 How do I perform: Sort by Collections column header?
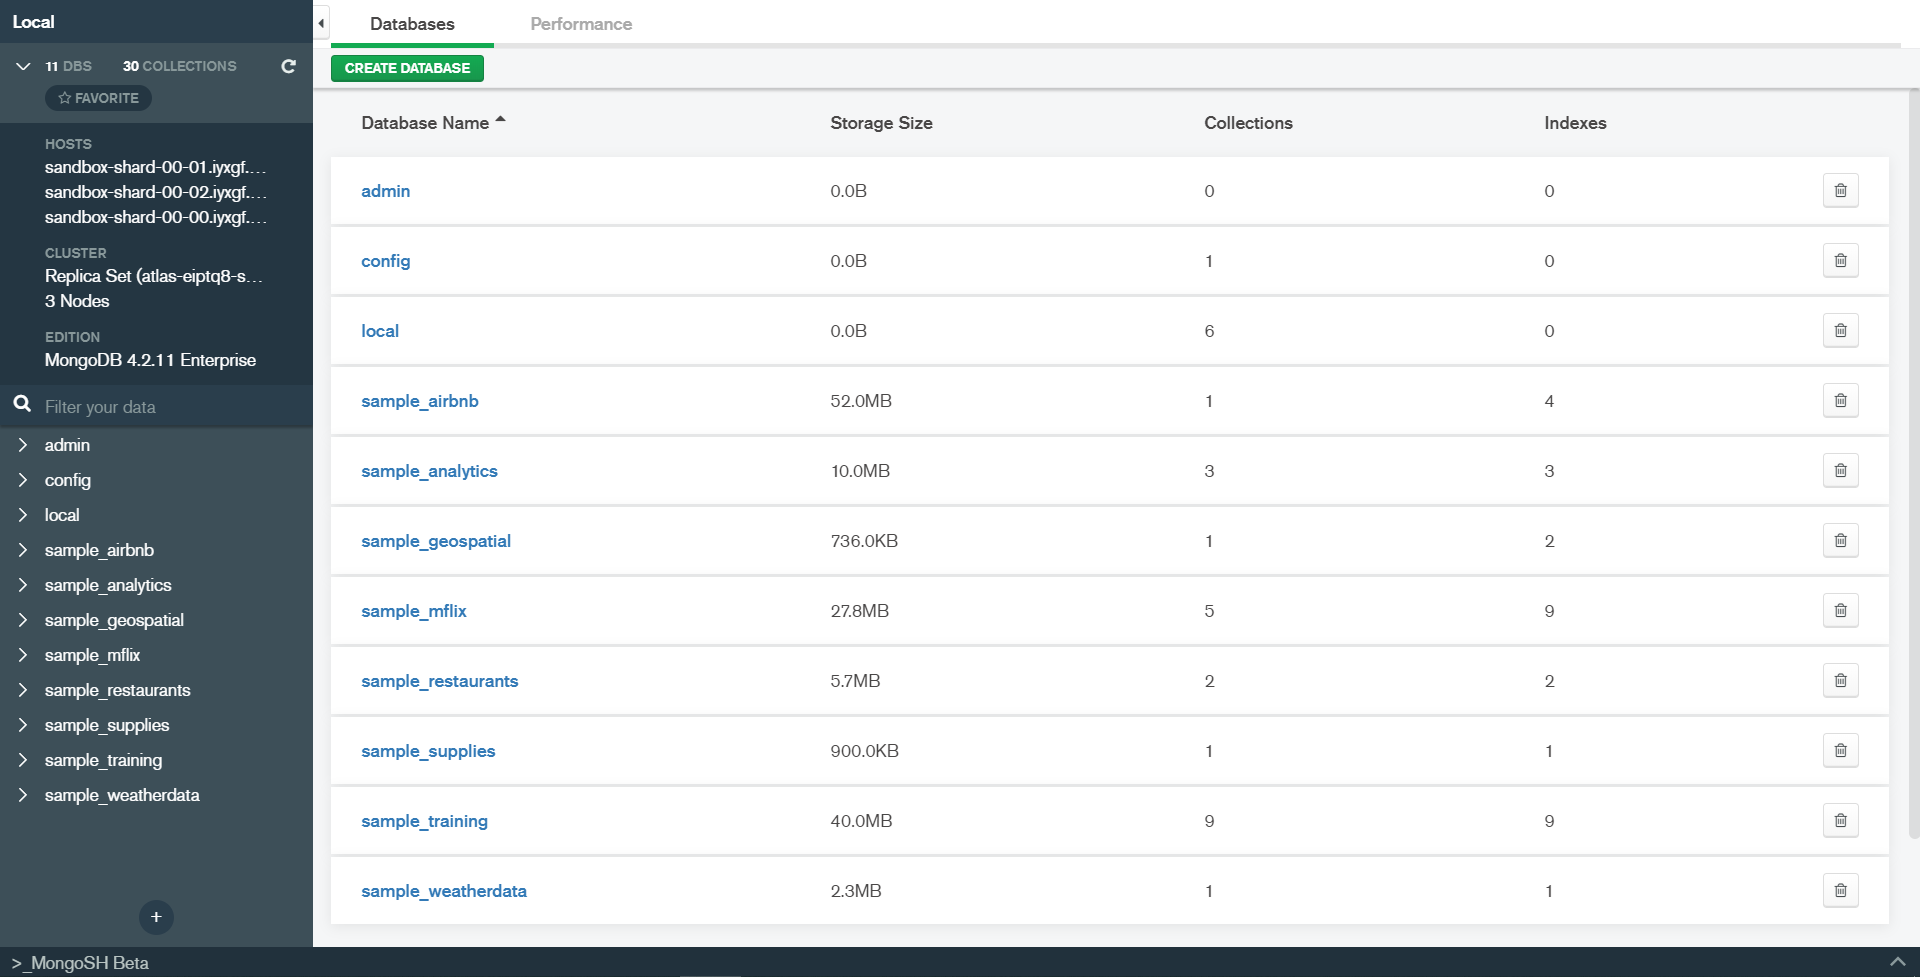tap(1248, 123)
